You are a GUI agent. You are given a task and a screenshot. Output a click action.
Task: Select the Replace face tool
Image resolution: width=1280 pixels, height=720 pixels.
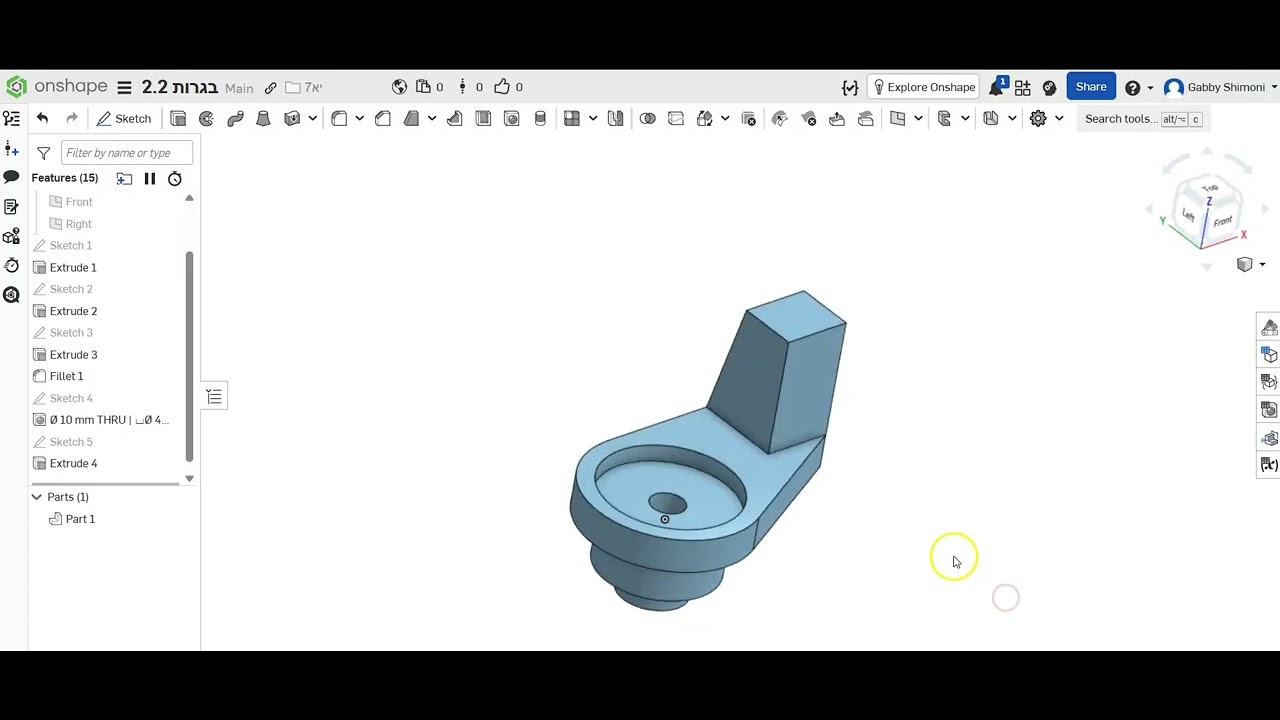866,119
